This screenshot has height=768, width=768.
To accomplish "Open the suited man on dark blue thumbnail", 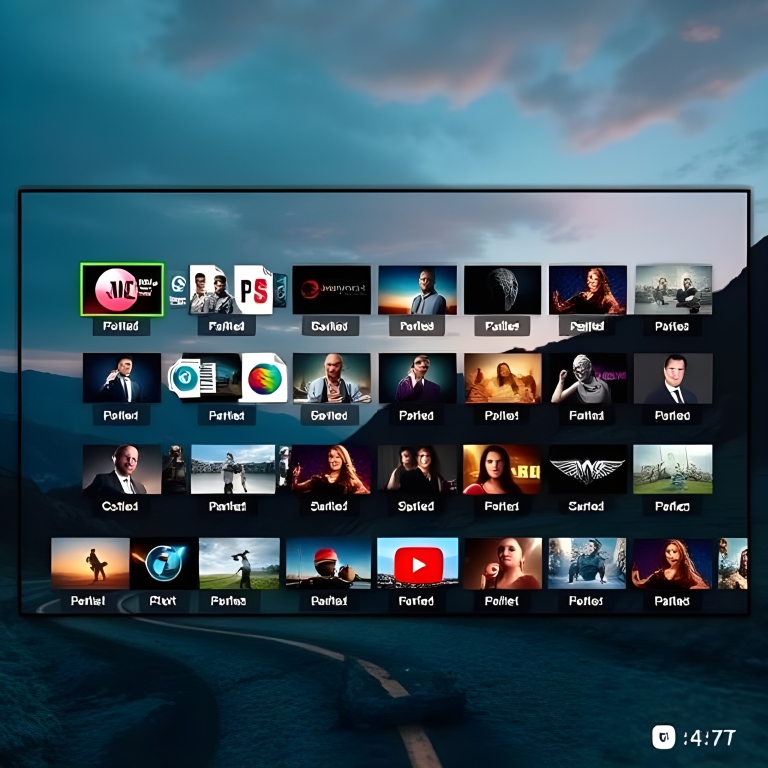I will [x=122, y=378].
